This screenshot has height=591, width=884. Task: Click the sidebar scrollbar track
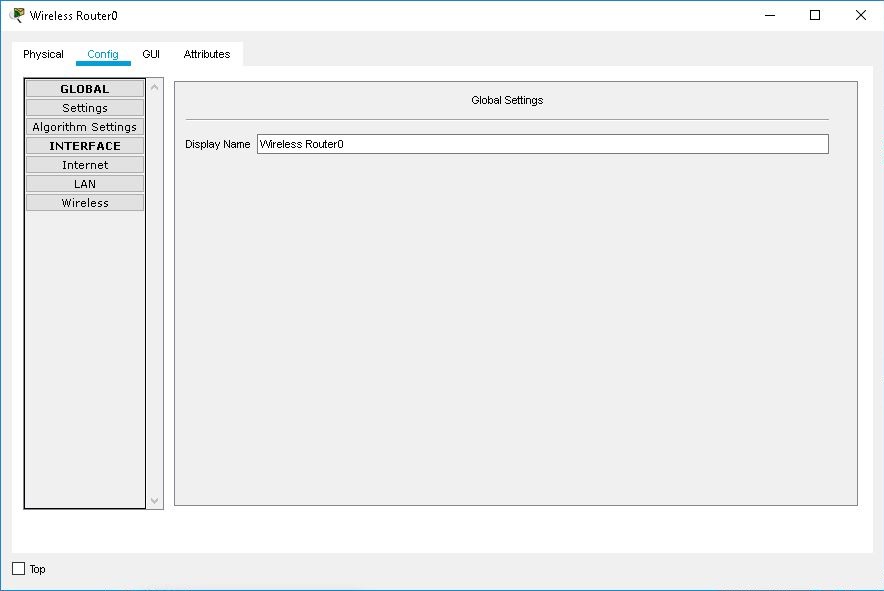[155, 300]
